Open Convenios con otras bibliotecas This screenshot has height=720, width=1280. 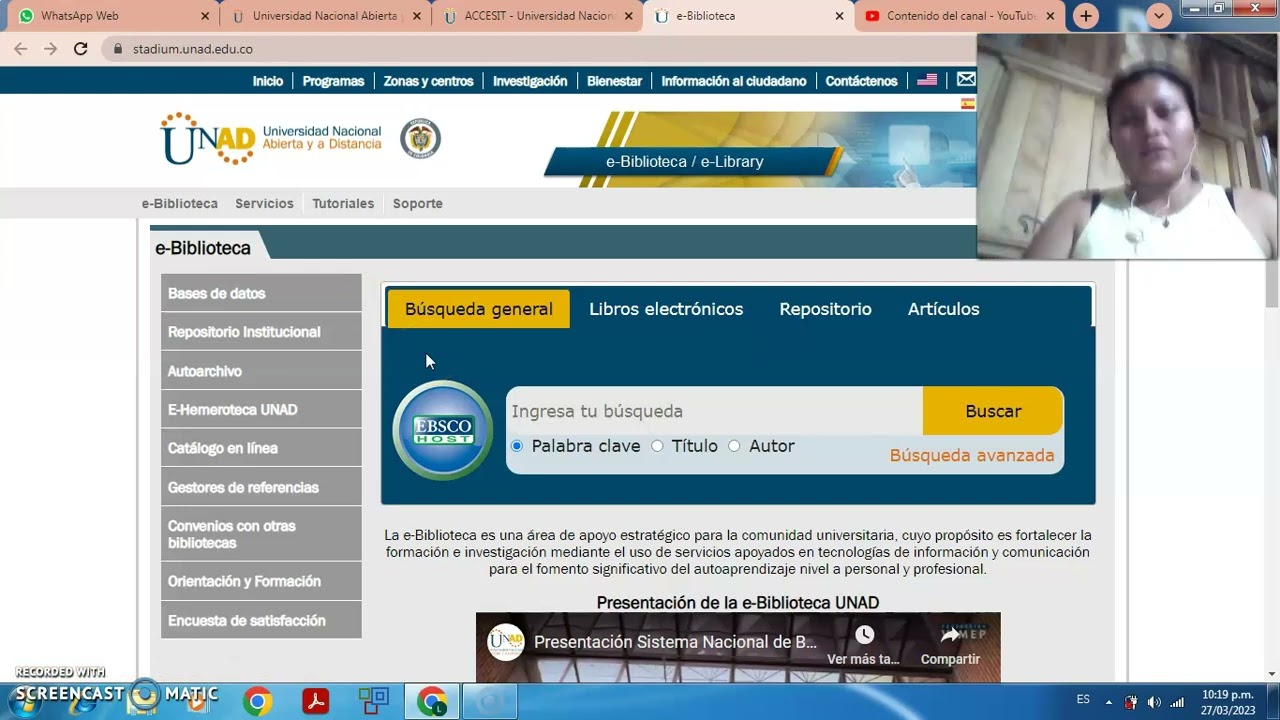coord(261,534)
